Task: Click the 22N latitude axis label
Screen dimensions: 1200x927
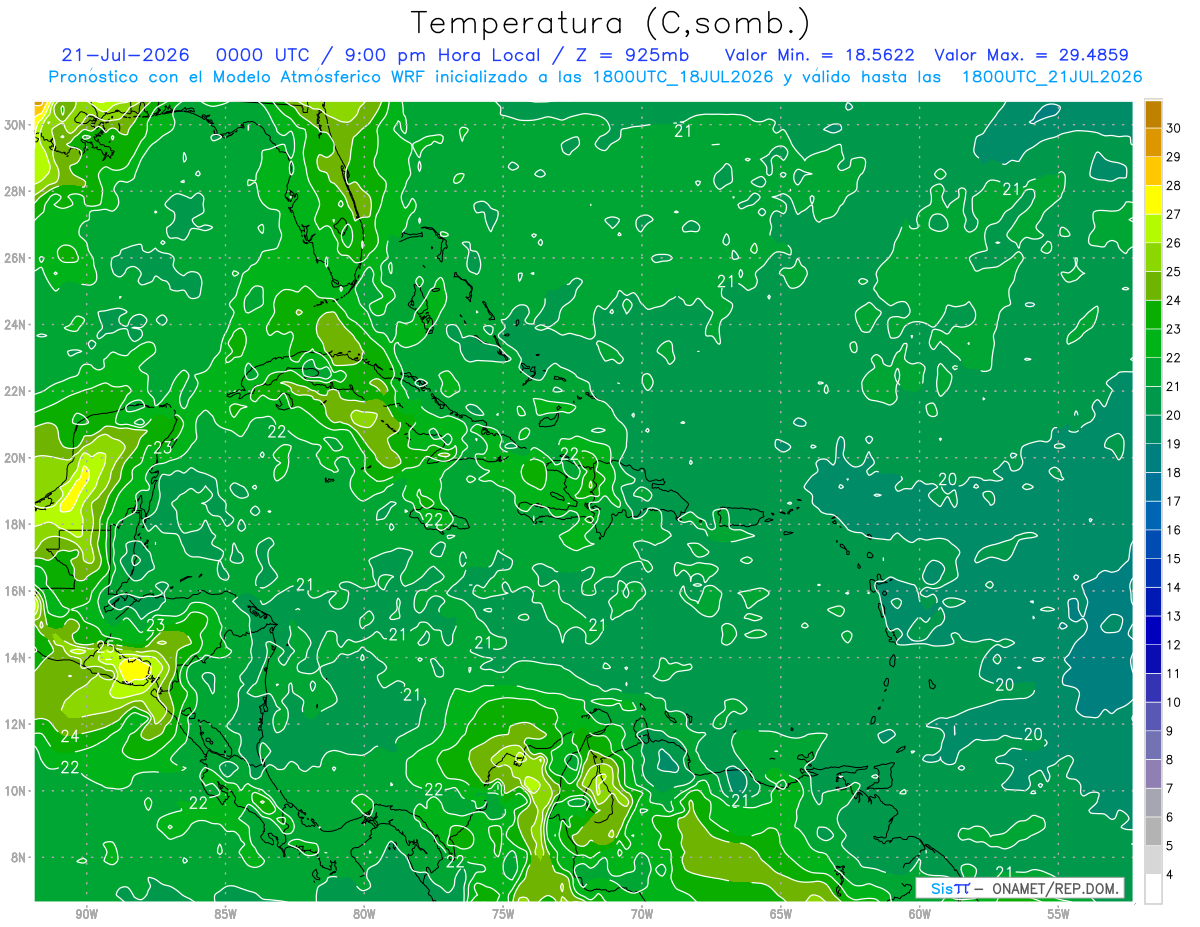Action: 17,391
